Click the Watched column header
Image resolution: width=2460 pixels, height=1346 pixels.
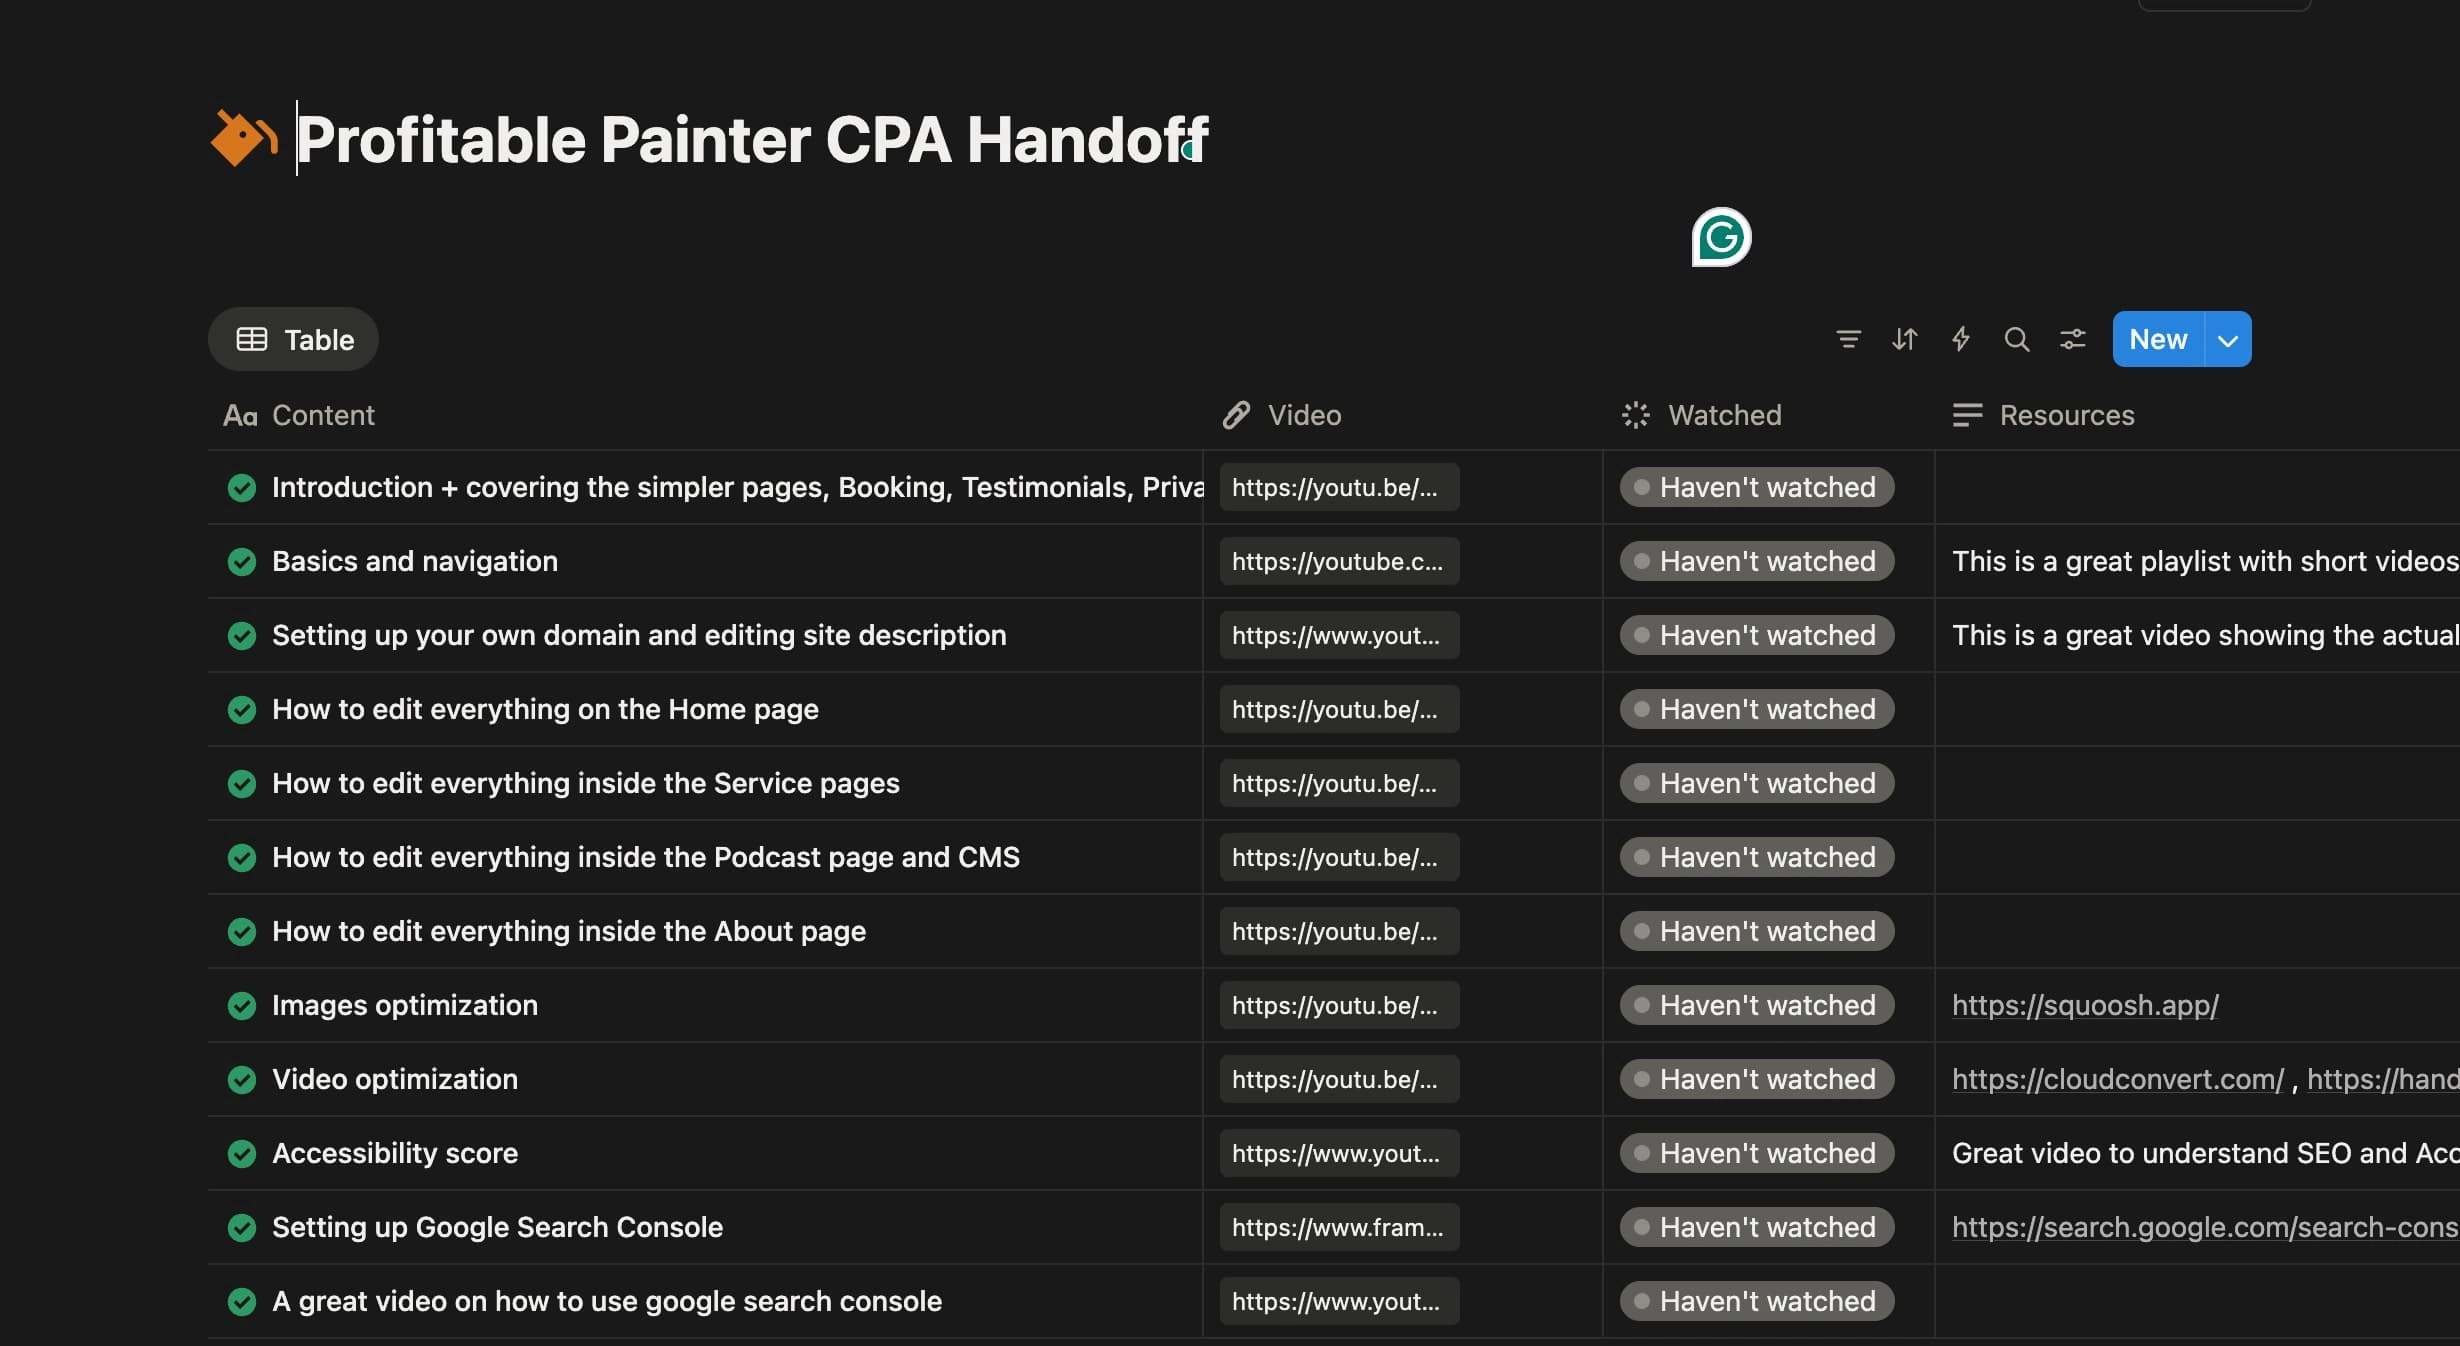pyautogui.click(x=1724, y=415)
